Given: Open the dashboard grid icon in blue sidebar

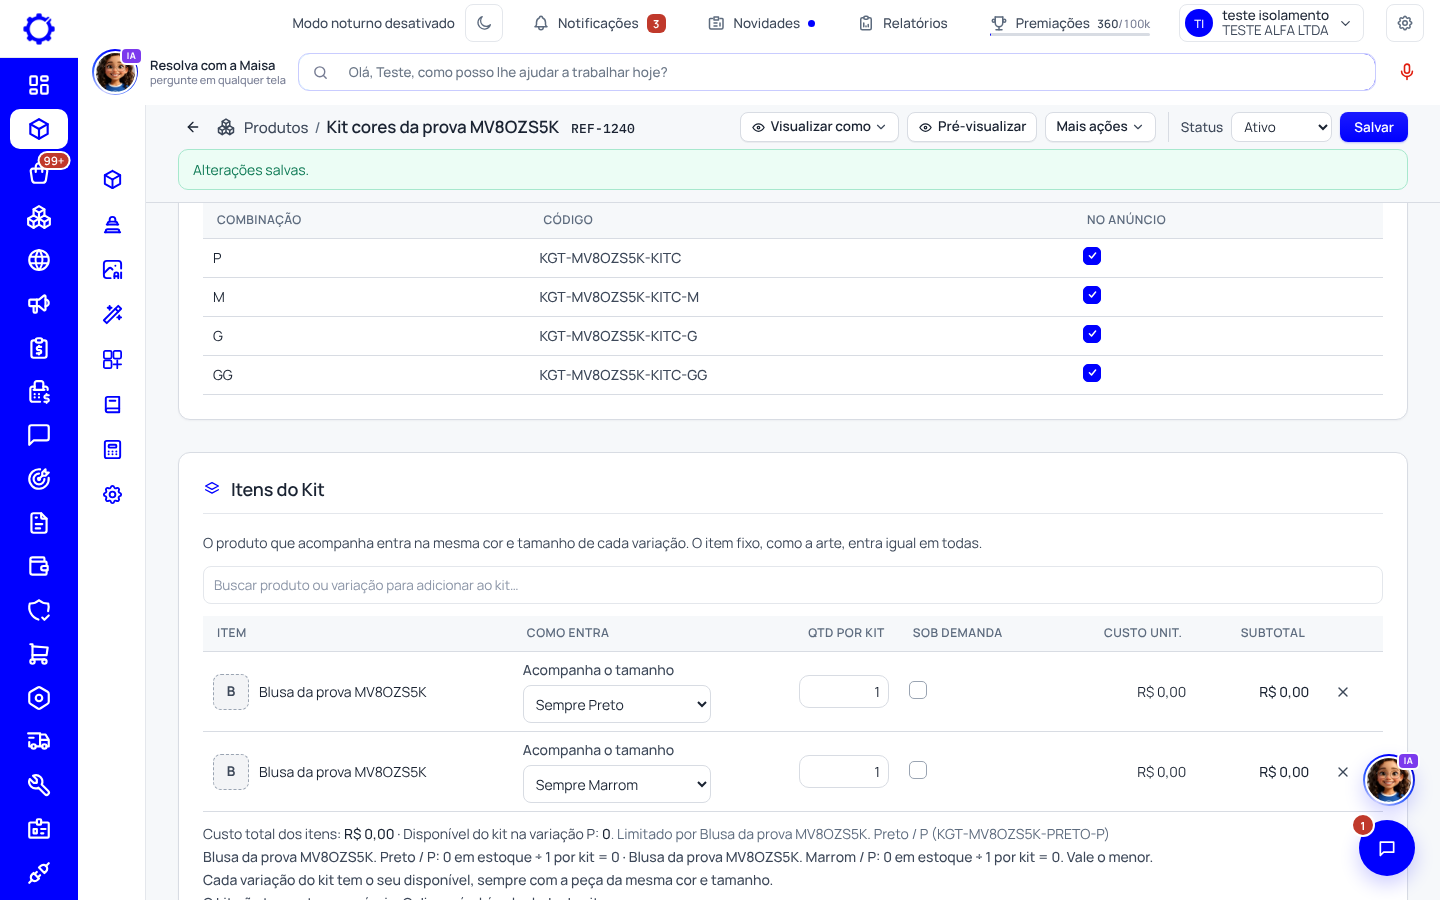Looking at the screenshot, I should 39,85.
